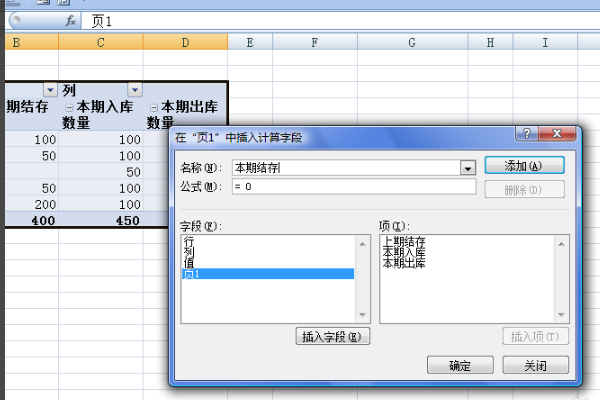Click the 公式 formula input field
The height and width of the screenshot is (400, 600).
pyautogui.click(x=354, y=187)
